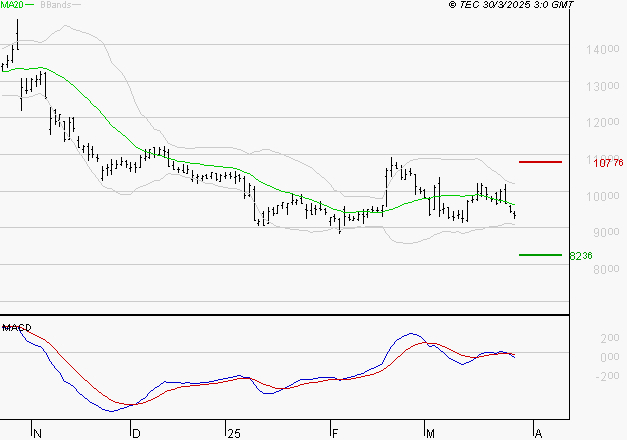Click the M month axis label

[x=430, y=434]
